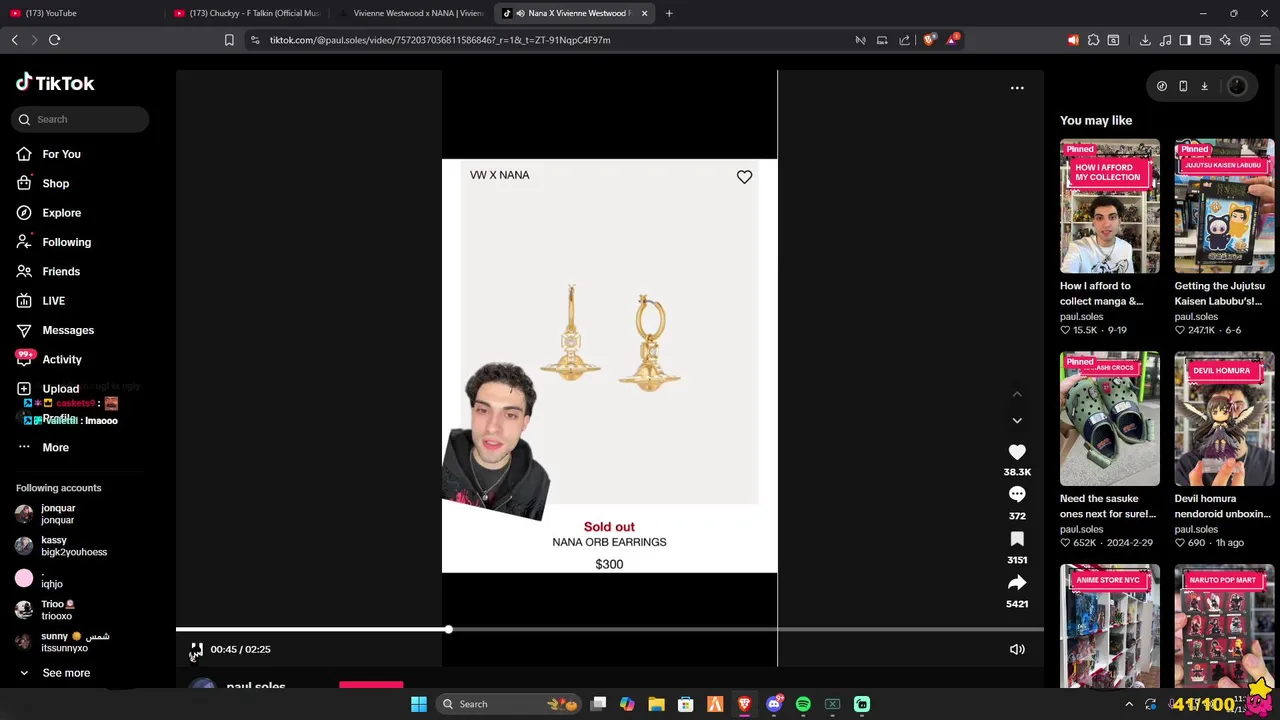Toggle the browser sidebar panel
1280x720 pixels.
point(1185,40)
